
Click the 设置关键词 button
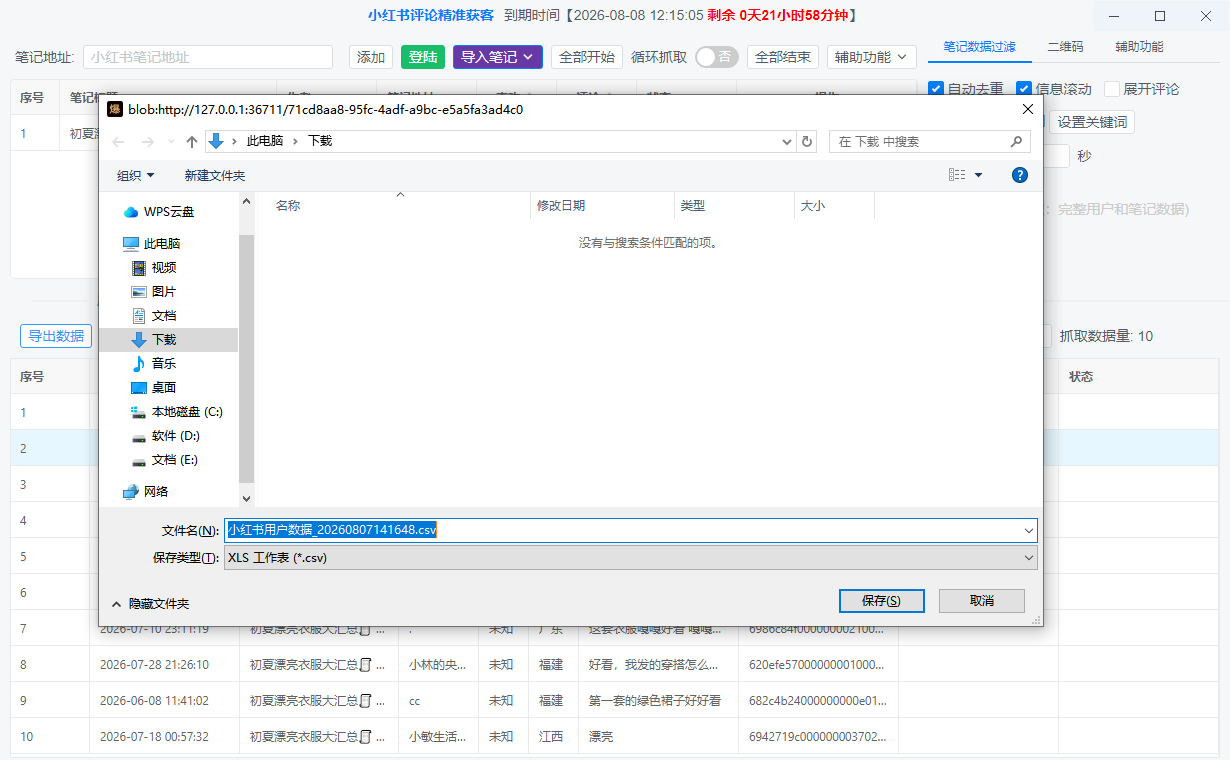[x=1092, y=121]
